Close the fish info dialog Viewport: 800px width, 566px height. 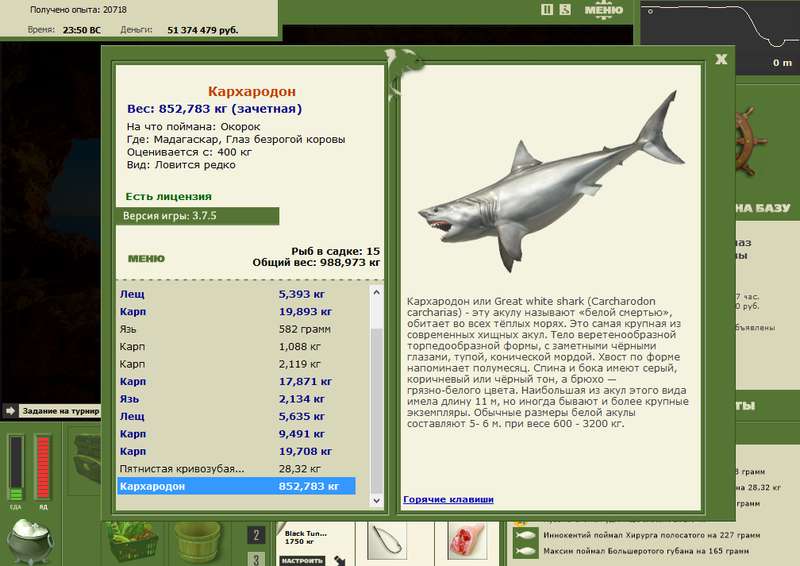[x=721, y=59]
